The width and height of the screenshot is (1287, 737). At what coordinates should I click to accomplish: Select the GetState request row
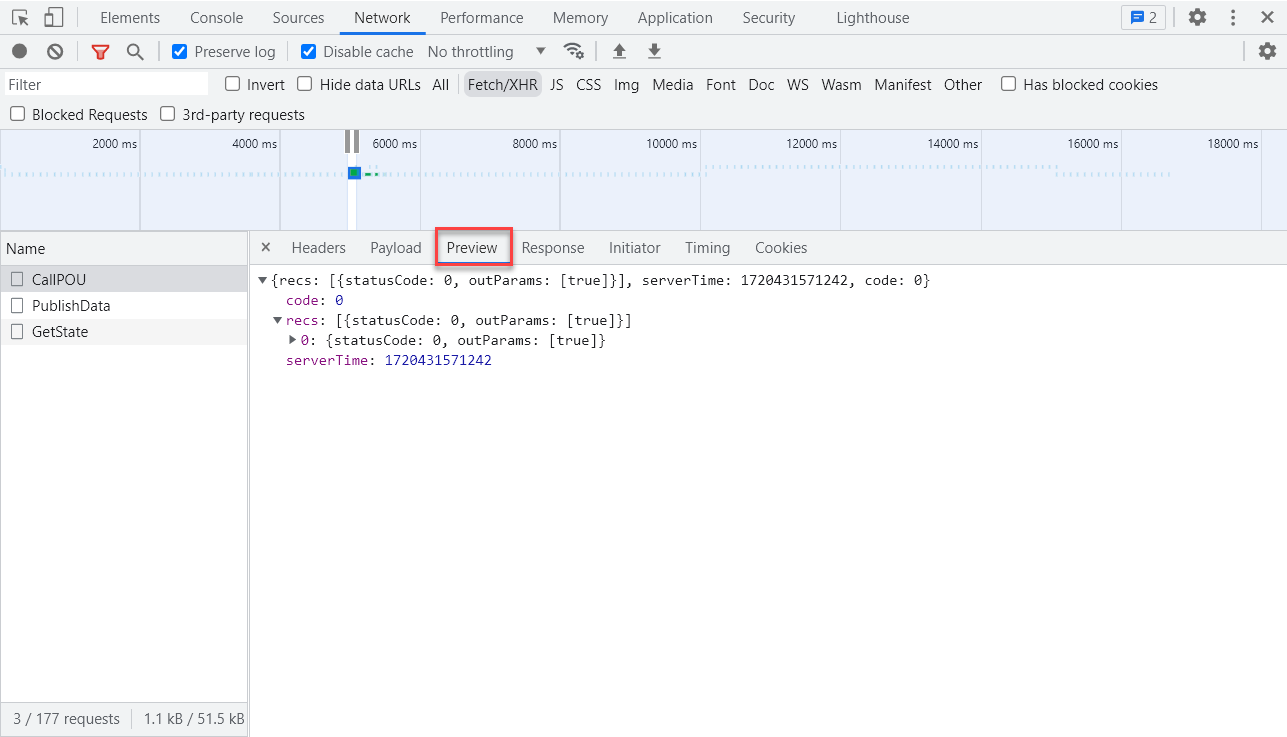tap(124, 331)
